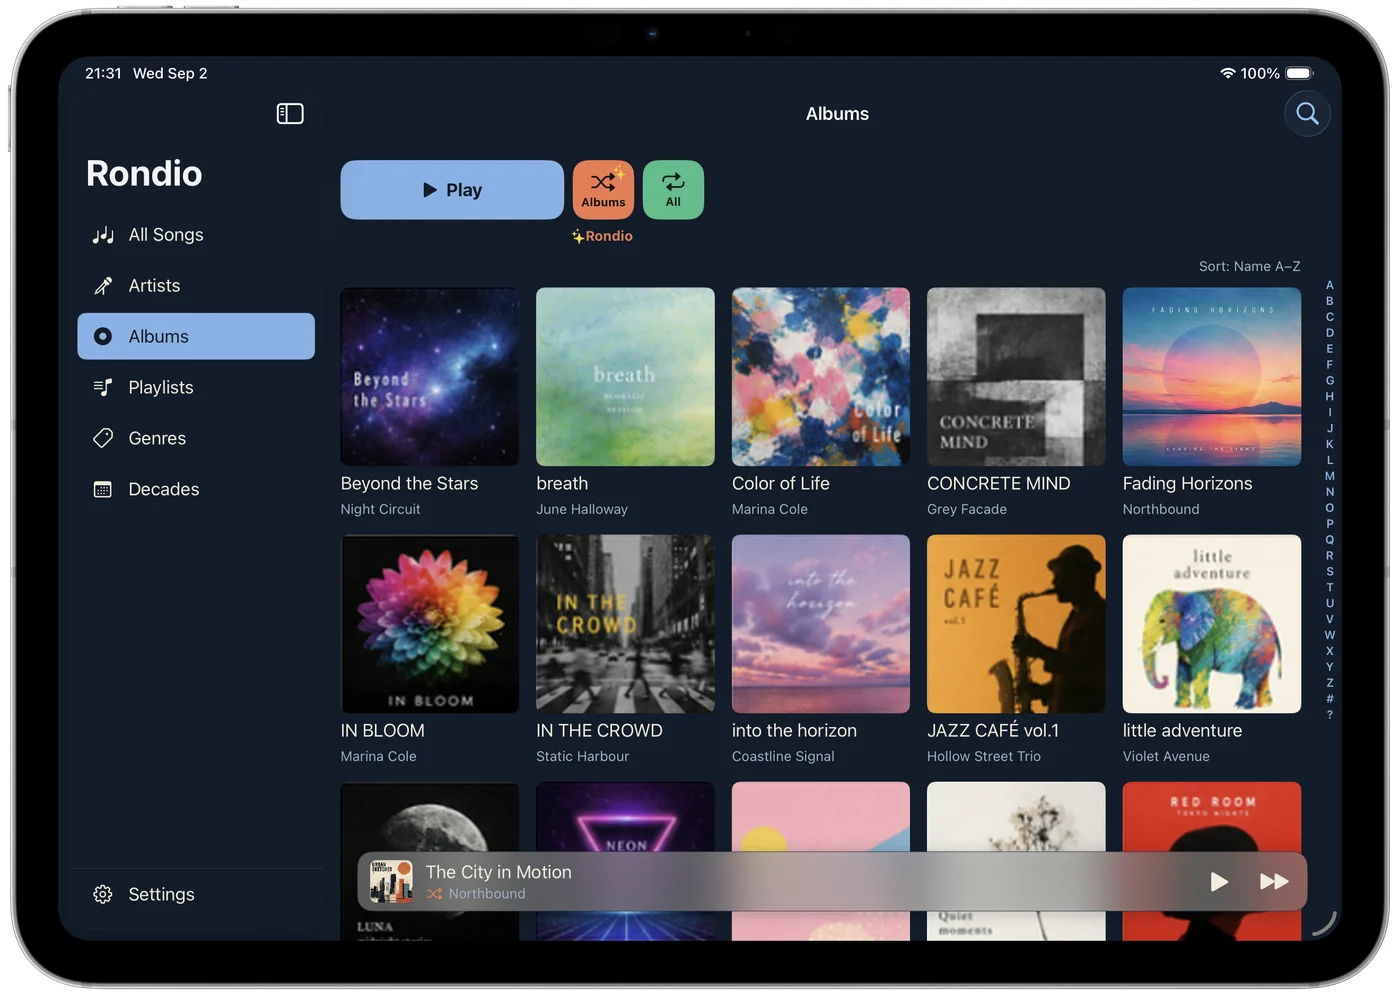Go to Artists in the sidebar

[x=196, y=286]
